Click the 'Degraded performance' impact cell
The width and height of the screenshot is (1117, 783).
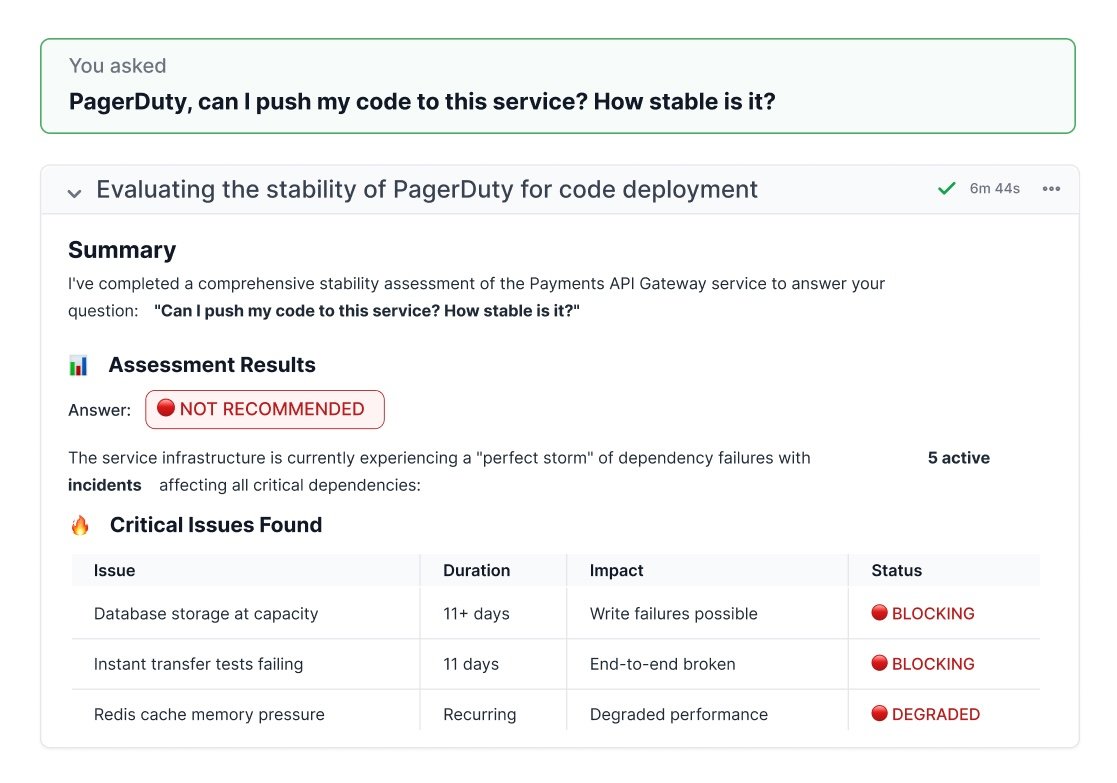tap(679, 715)
